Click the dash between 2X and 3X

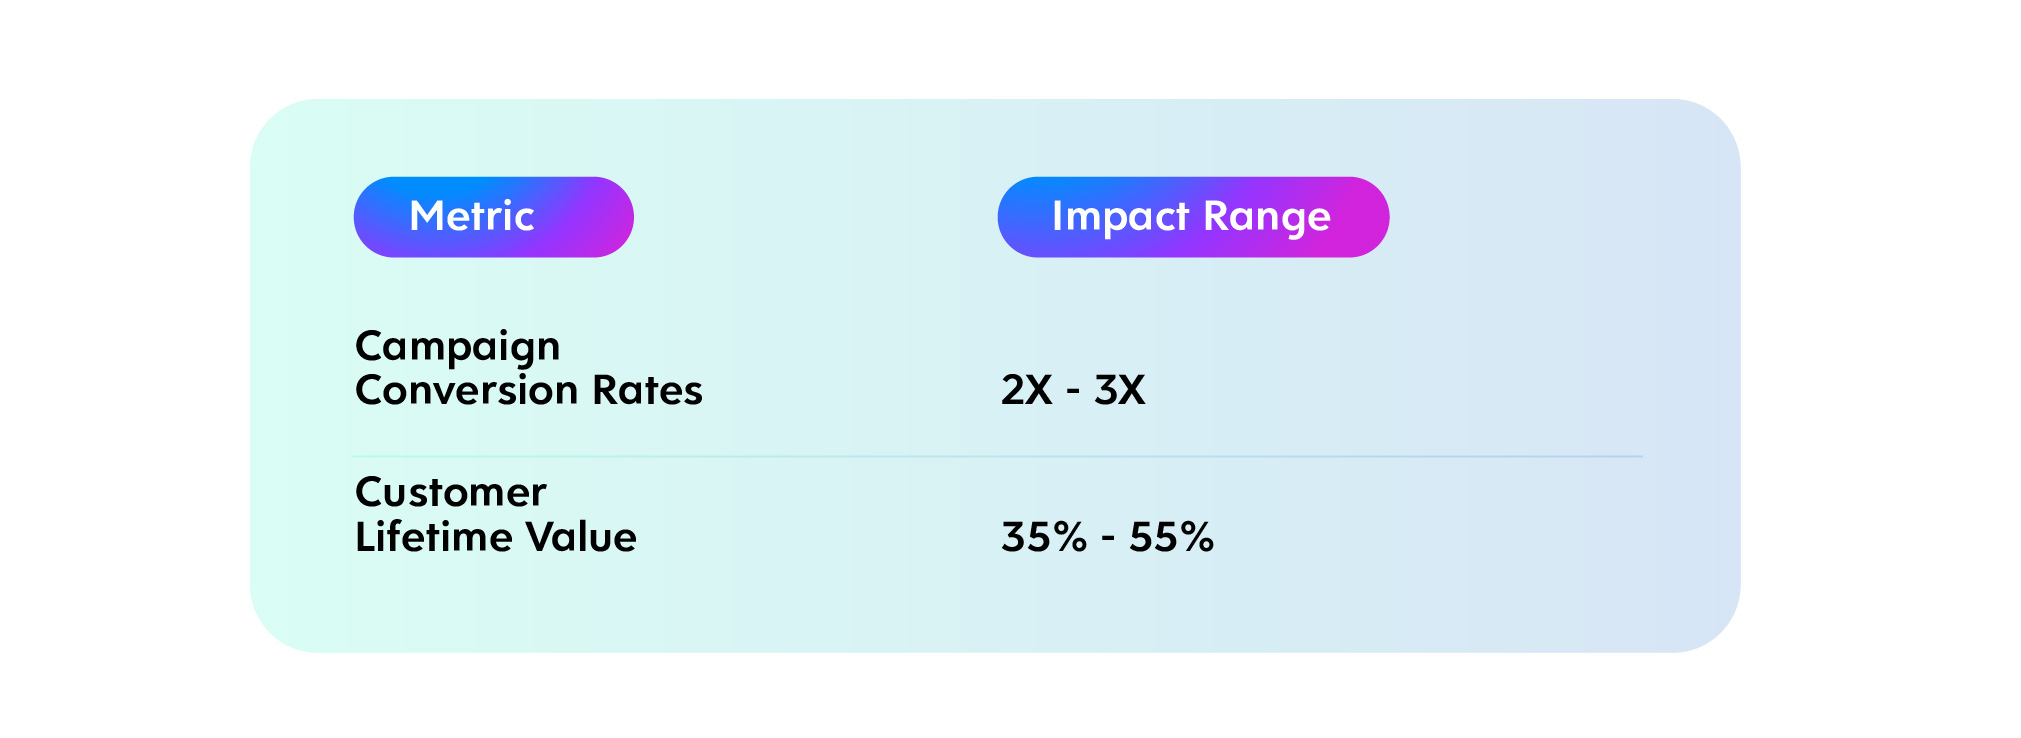(x=1074, y=392)
